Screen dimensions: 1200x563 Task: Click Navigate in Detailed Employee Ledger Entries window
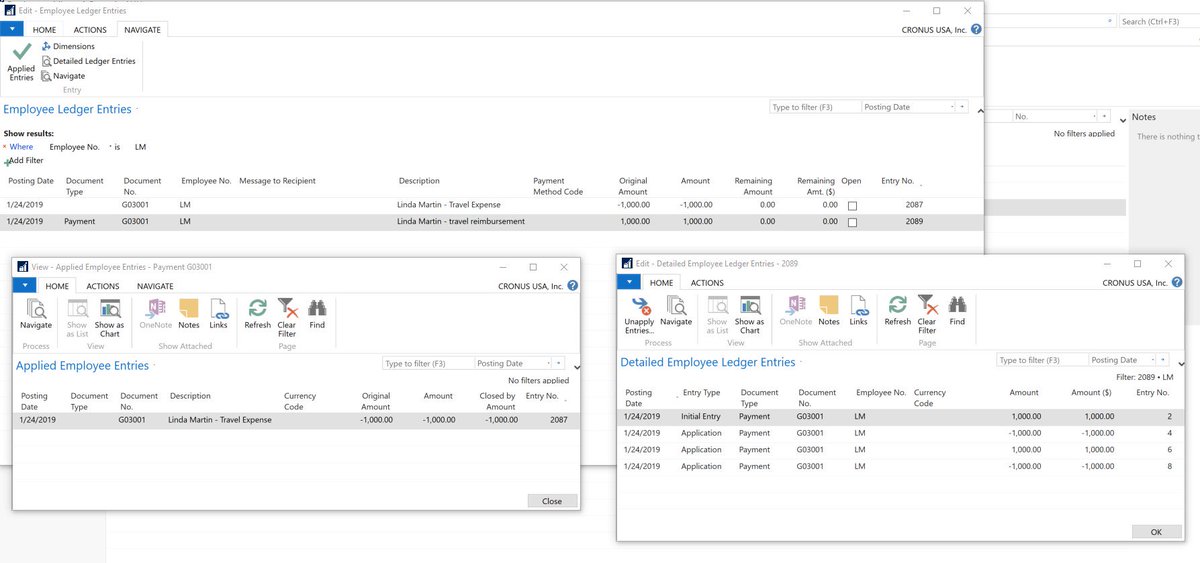[676, 311]
